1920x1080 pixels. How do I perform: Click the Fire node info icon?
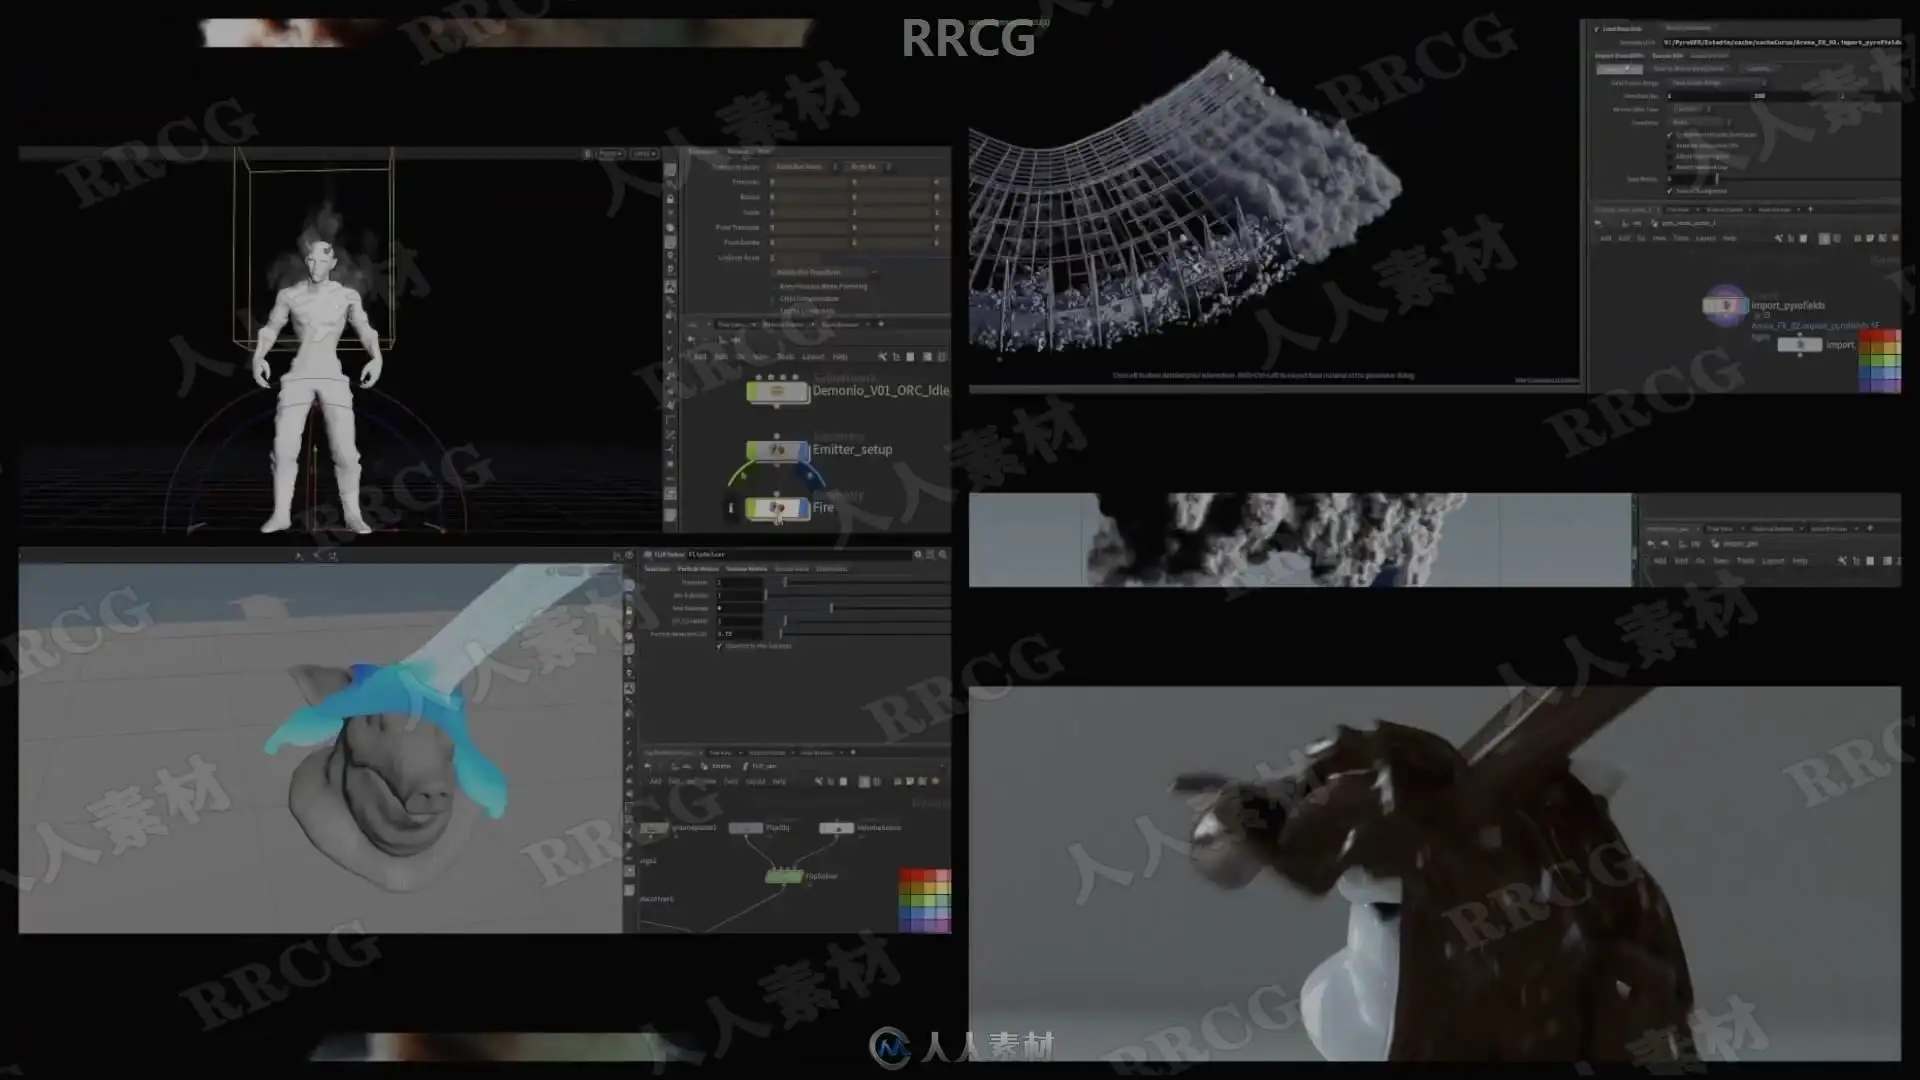tap(731, 508)
